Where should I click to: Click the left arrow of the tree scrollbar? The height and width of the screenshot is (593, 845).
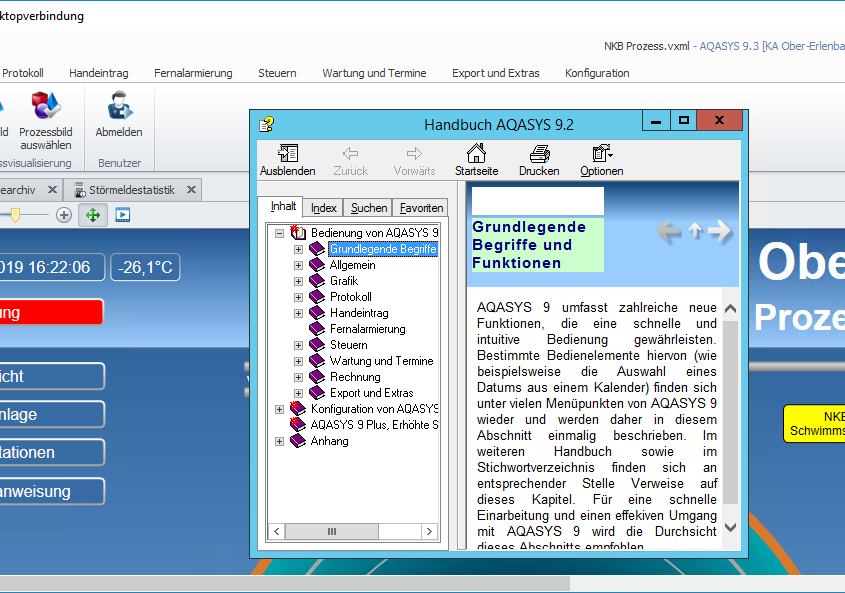[x=276, y=532]
